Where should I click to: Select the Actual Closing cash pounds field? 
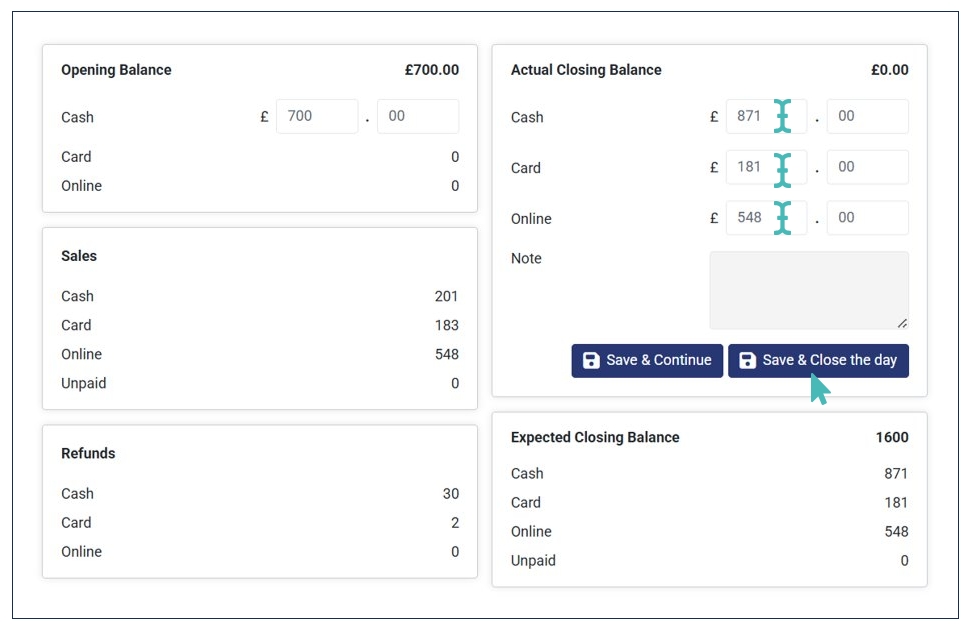coord(752,116)
